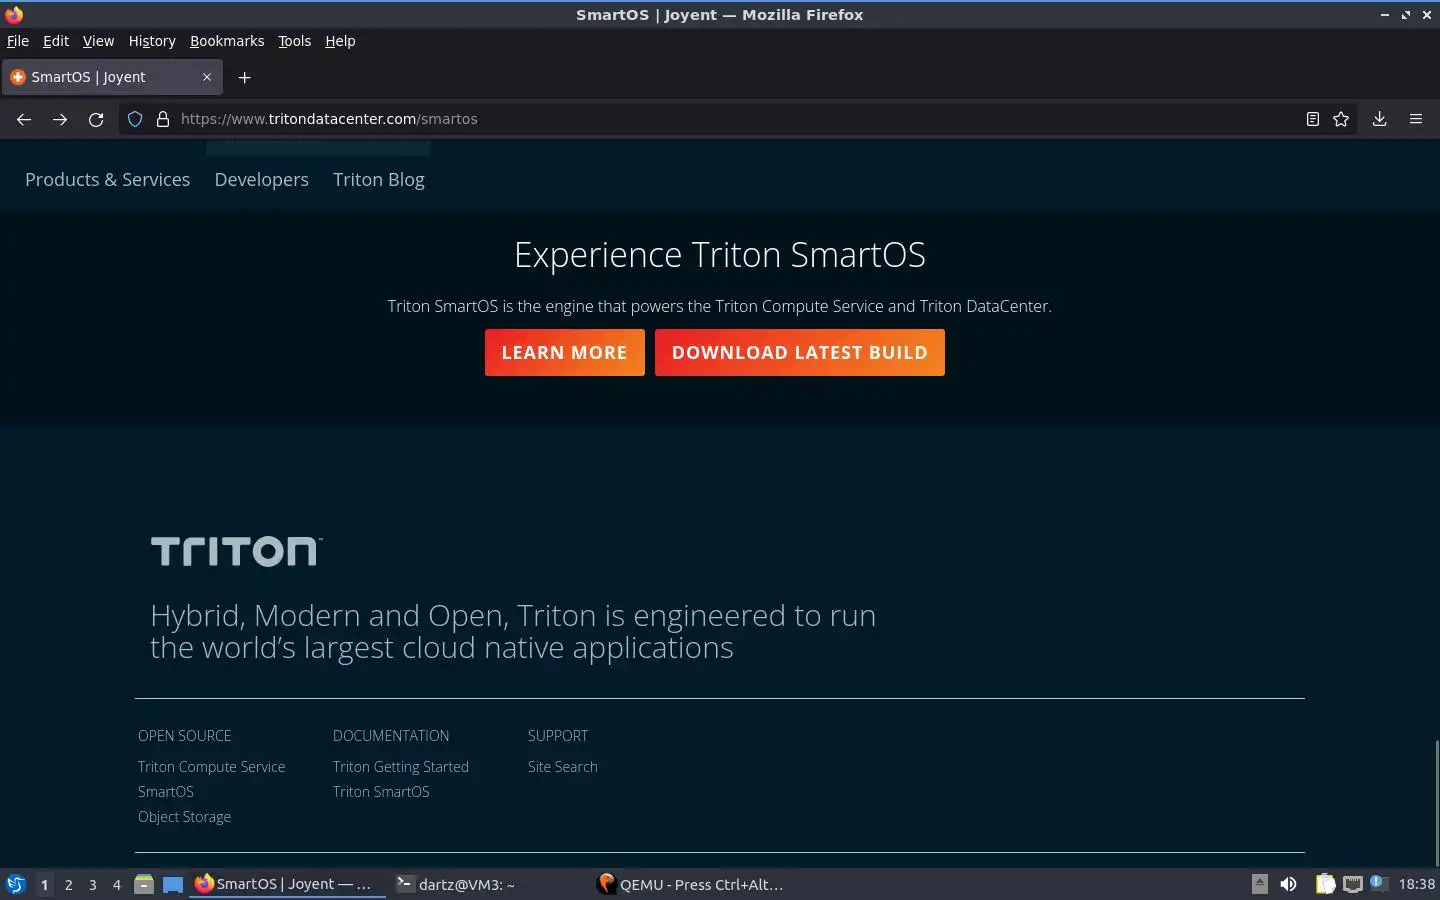Screen dimensions: 1440x900
Task: Open tracking protection shield icon
Action: pos(135,119)
